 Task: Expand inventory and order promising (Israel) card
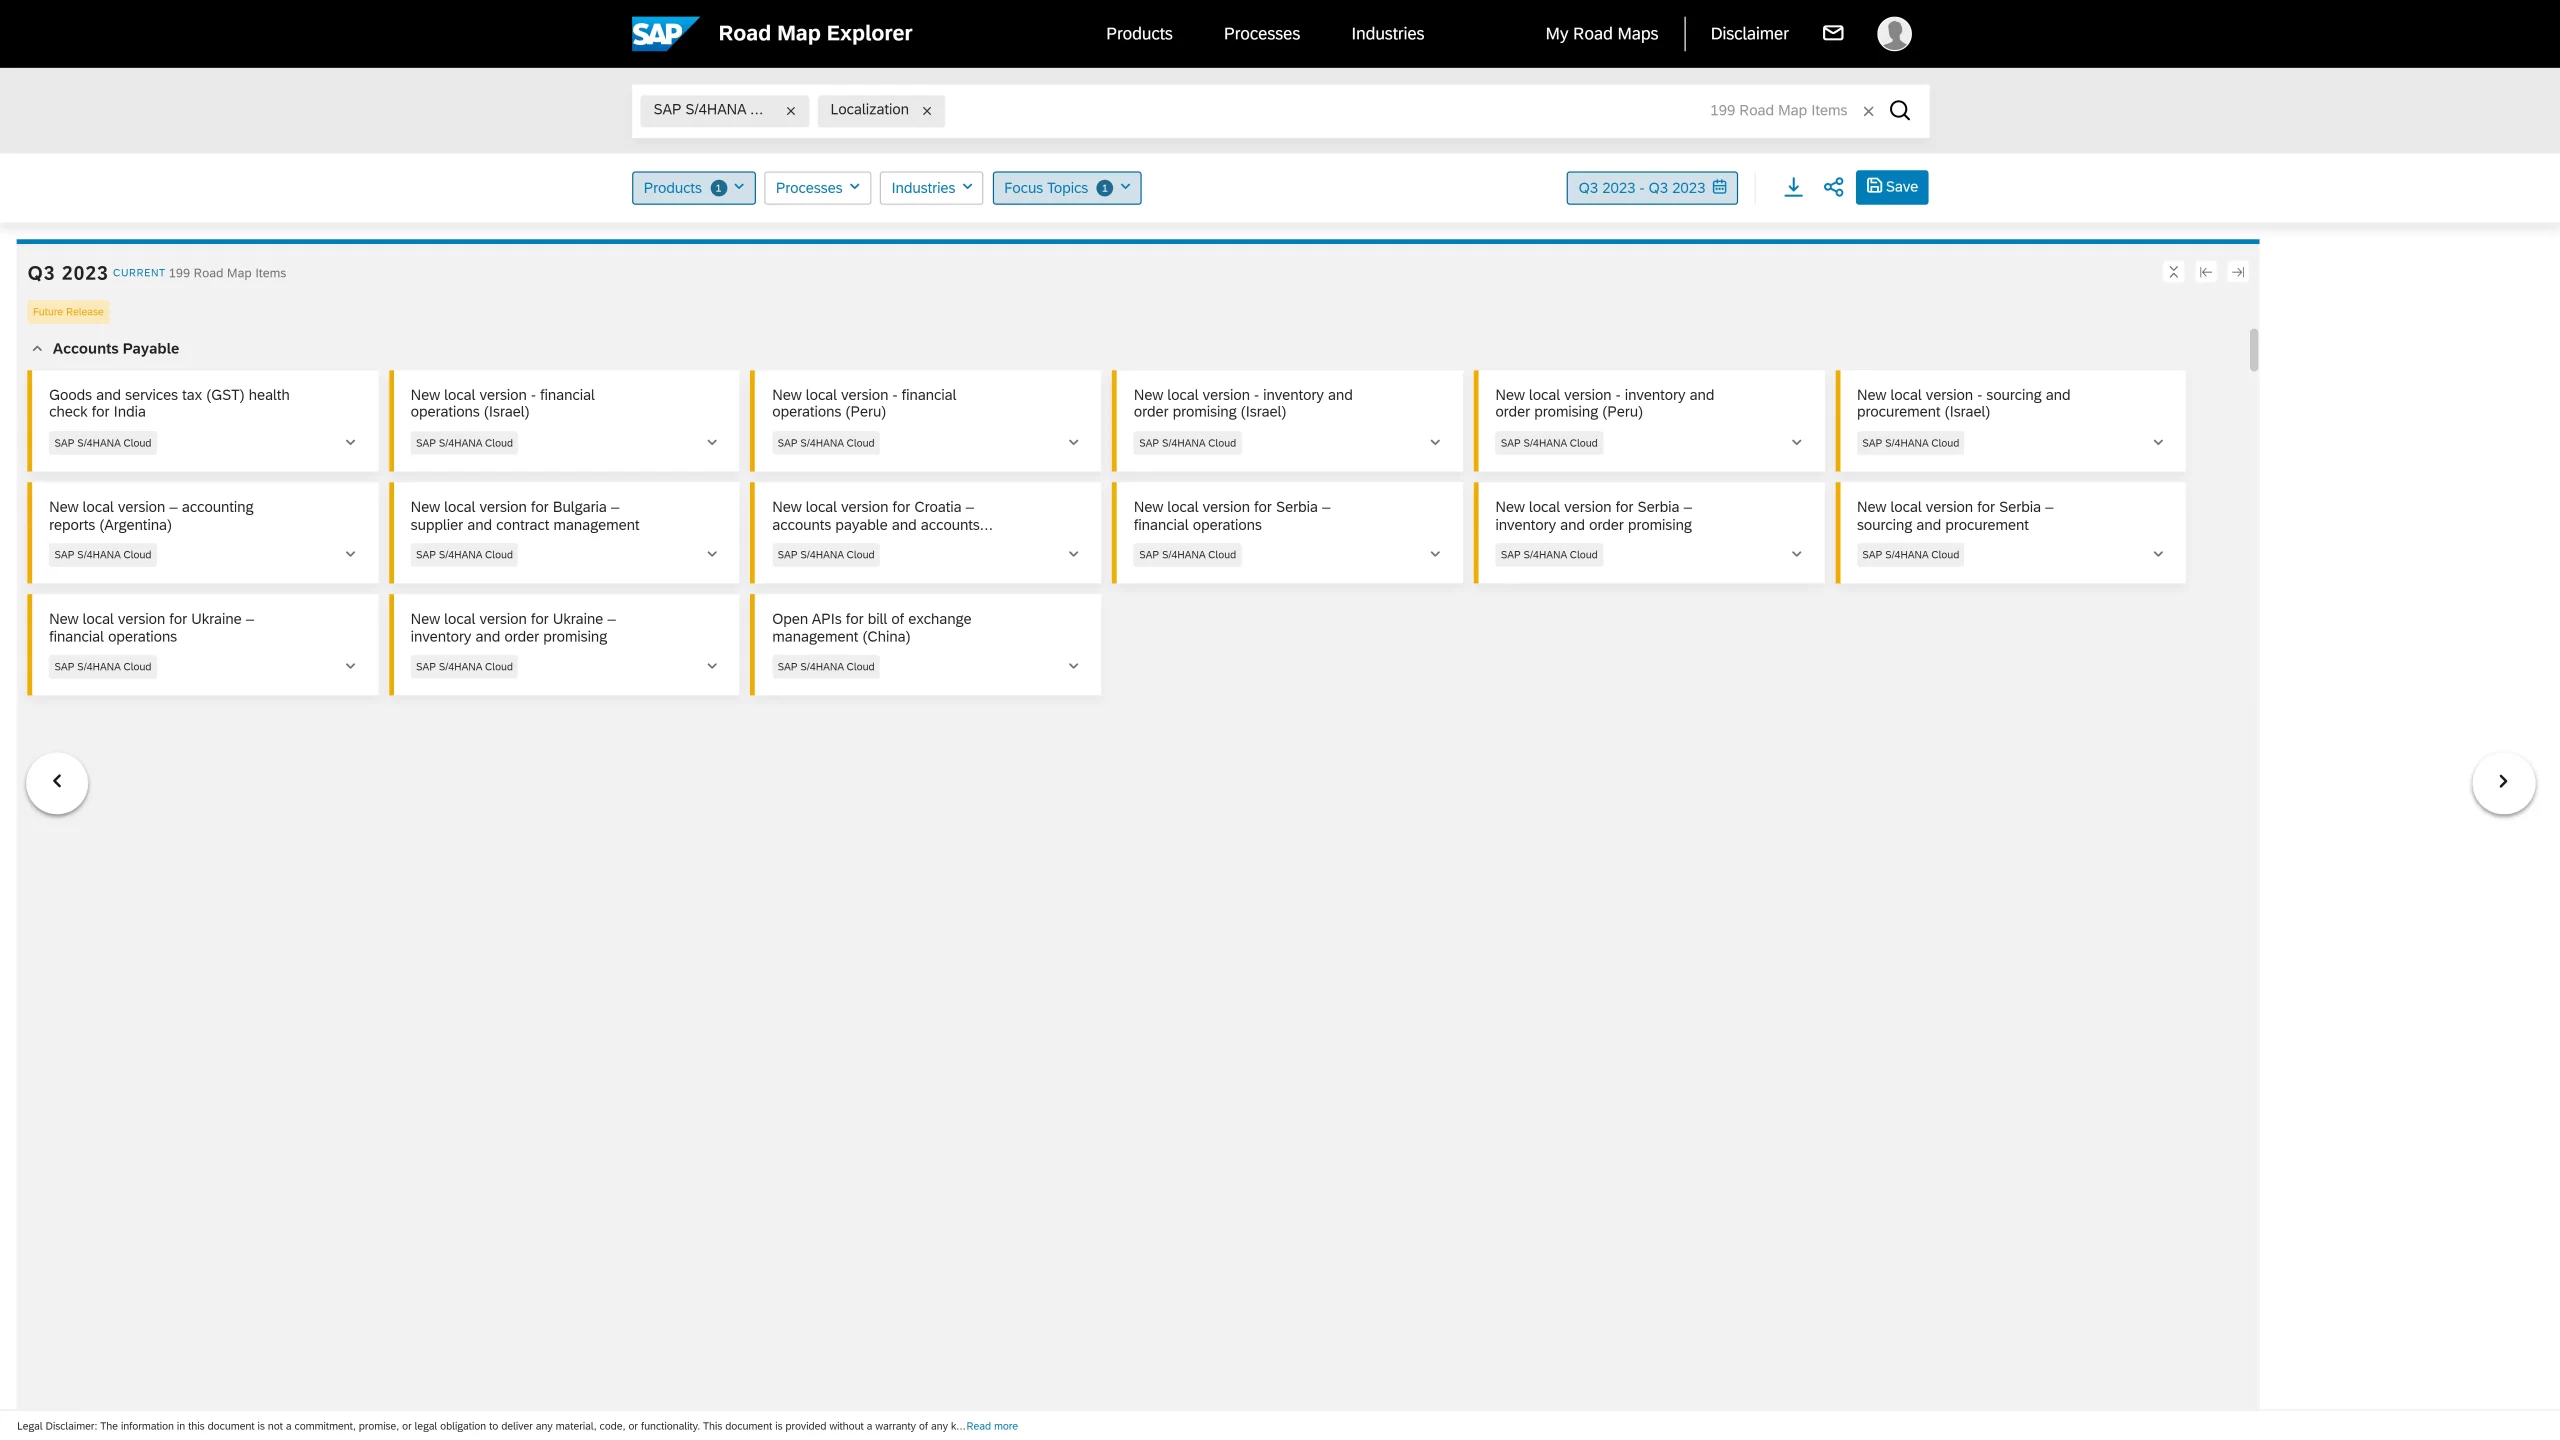pyautogui.click(x=1435, y=443)
